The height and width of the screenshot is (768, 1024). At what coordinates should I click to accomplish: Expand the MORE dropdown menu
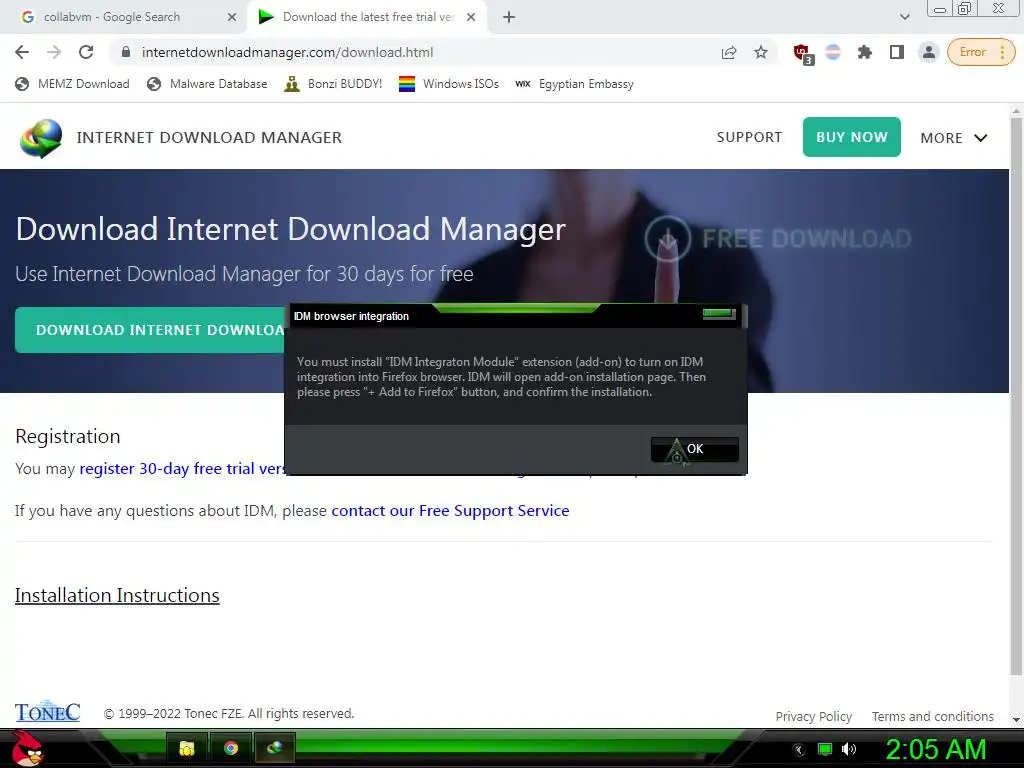coord(953,138)
